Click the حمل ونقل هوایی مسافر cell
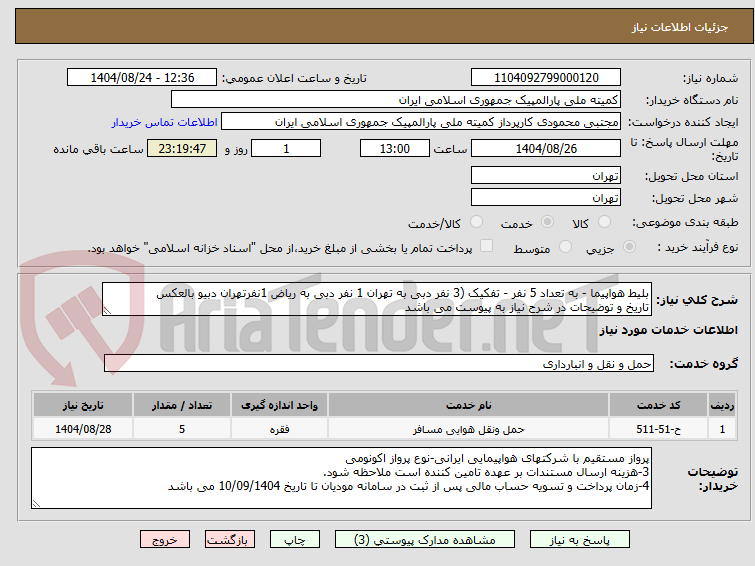 click(x=469, y=429)
